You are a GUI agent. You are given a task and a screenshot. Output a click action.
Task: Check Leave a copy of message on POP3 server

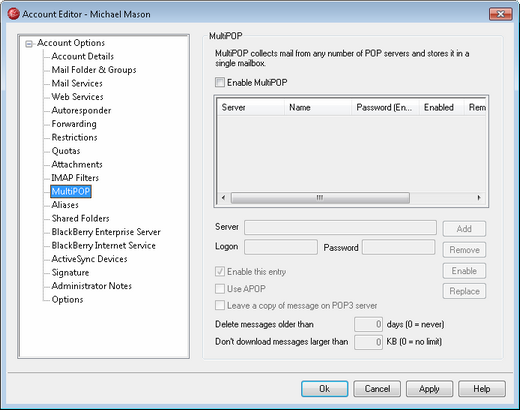[x=220, y=305]
